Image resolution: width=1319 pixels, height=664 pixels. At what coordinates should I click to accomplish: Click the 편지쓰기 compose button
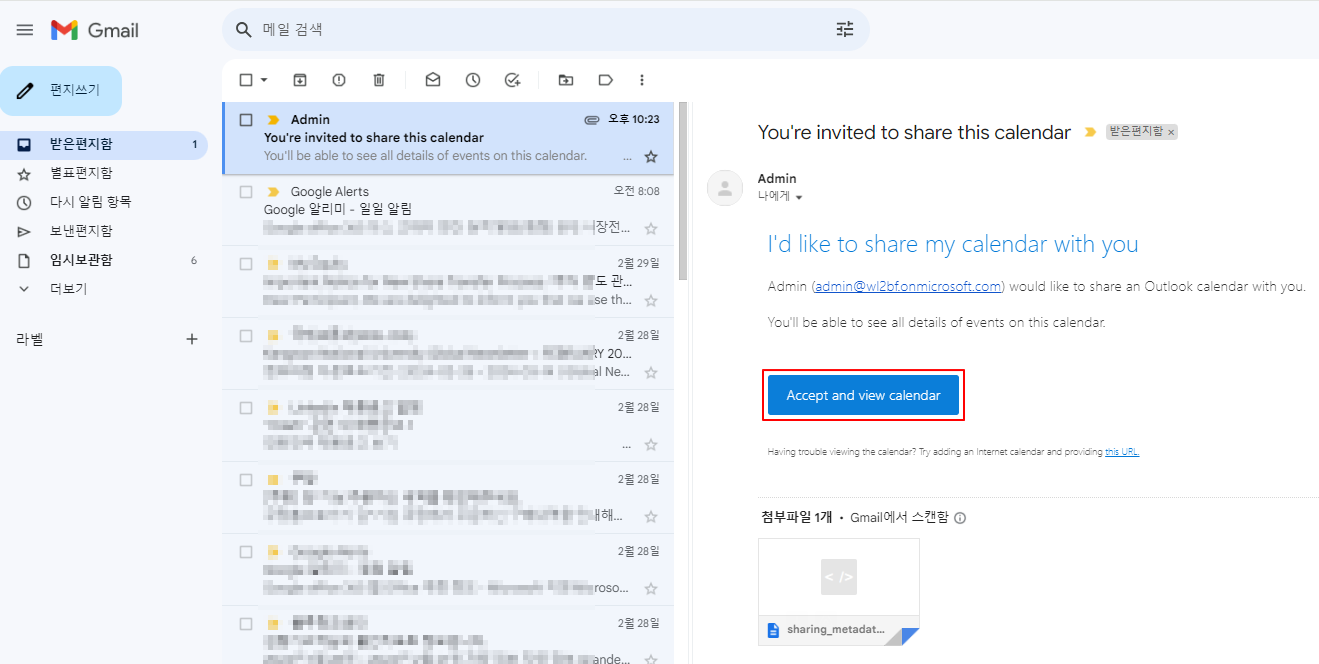(61, 91)
